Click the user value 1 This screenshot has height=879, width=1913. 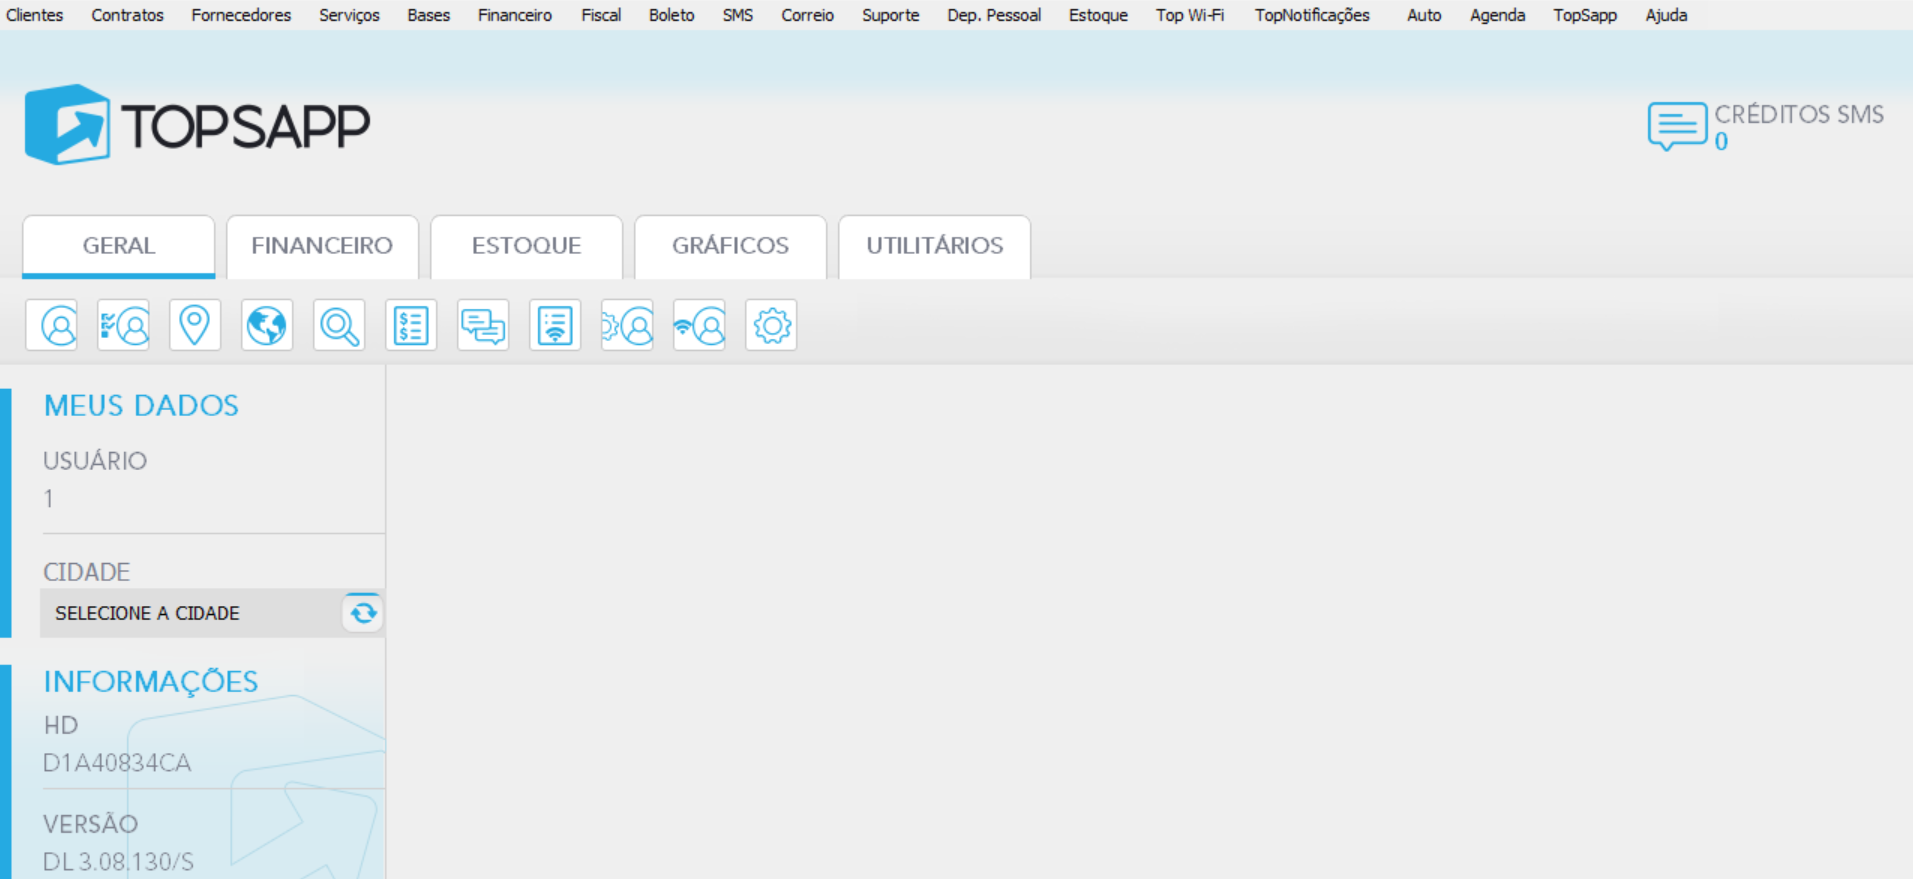(48, 498)
